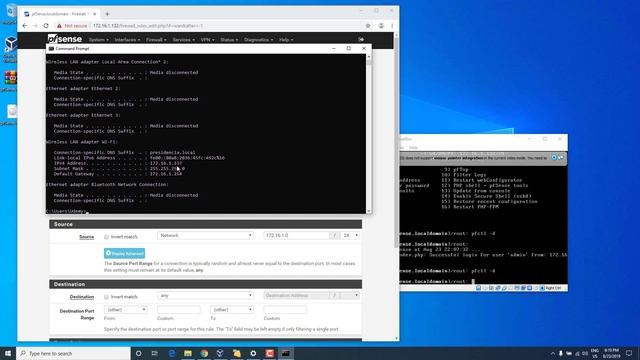This screenshot has height=360, width=640.
Task: Click the browser page vertical scrollbar
Action: tap(396, 143)
